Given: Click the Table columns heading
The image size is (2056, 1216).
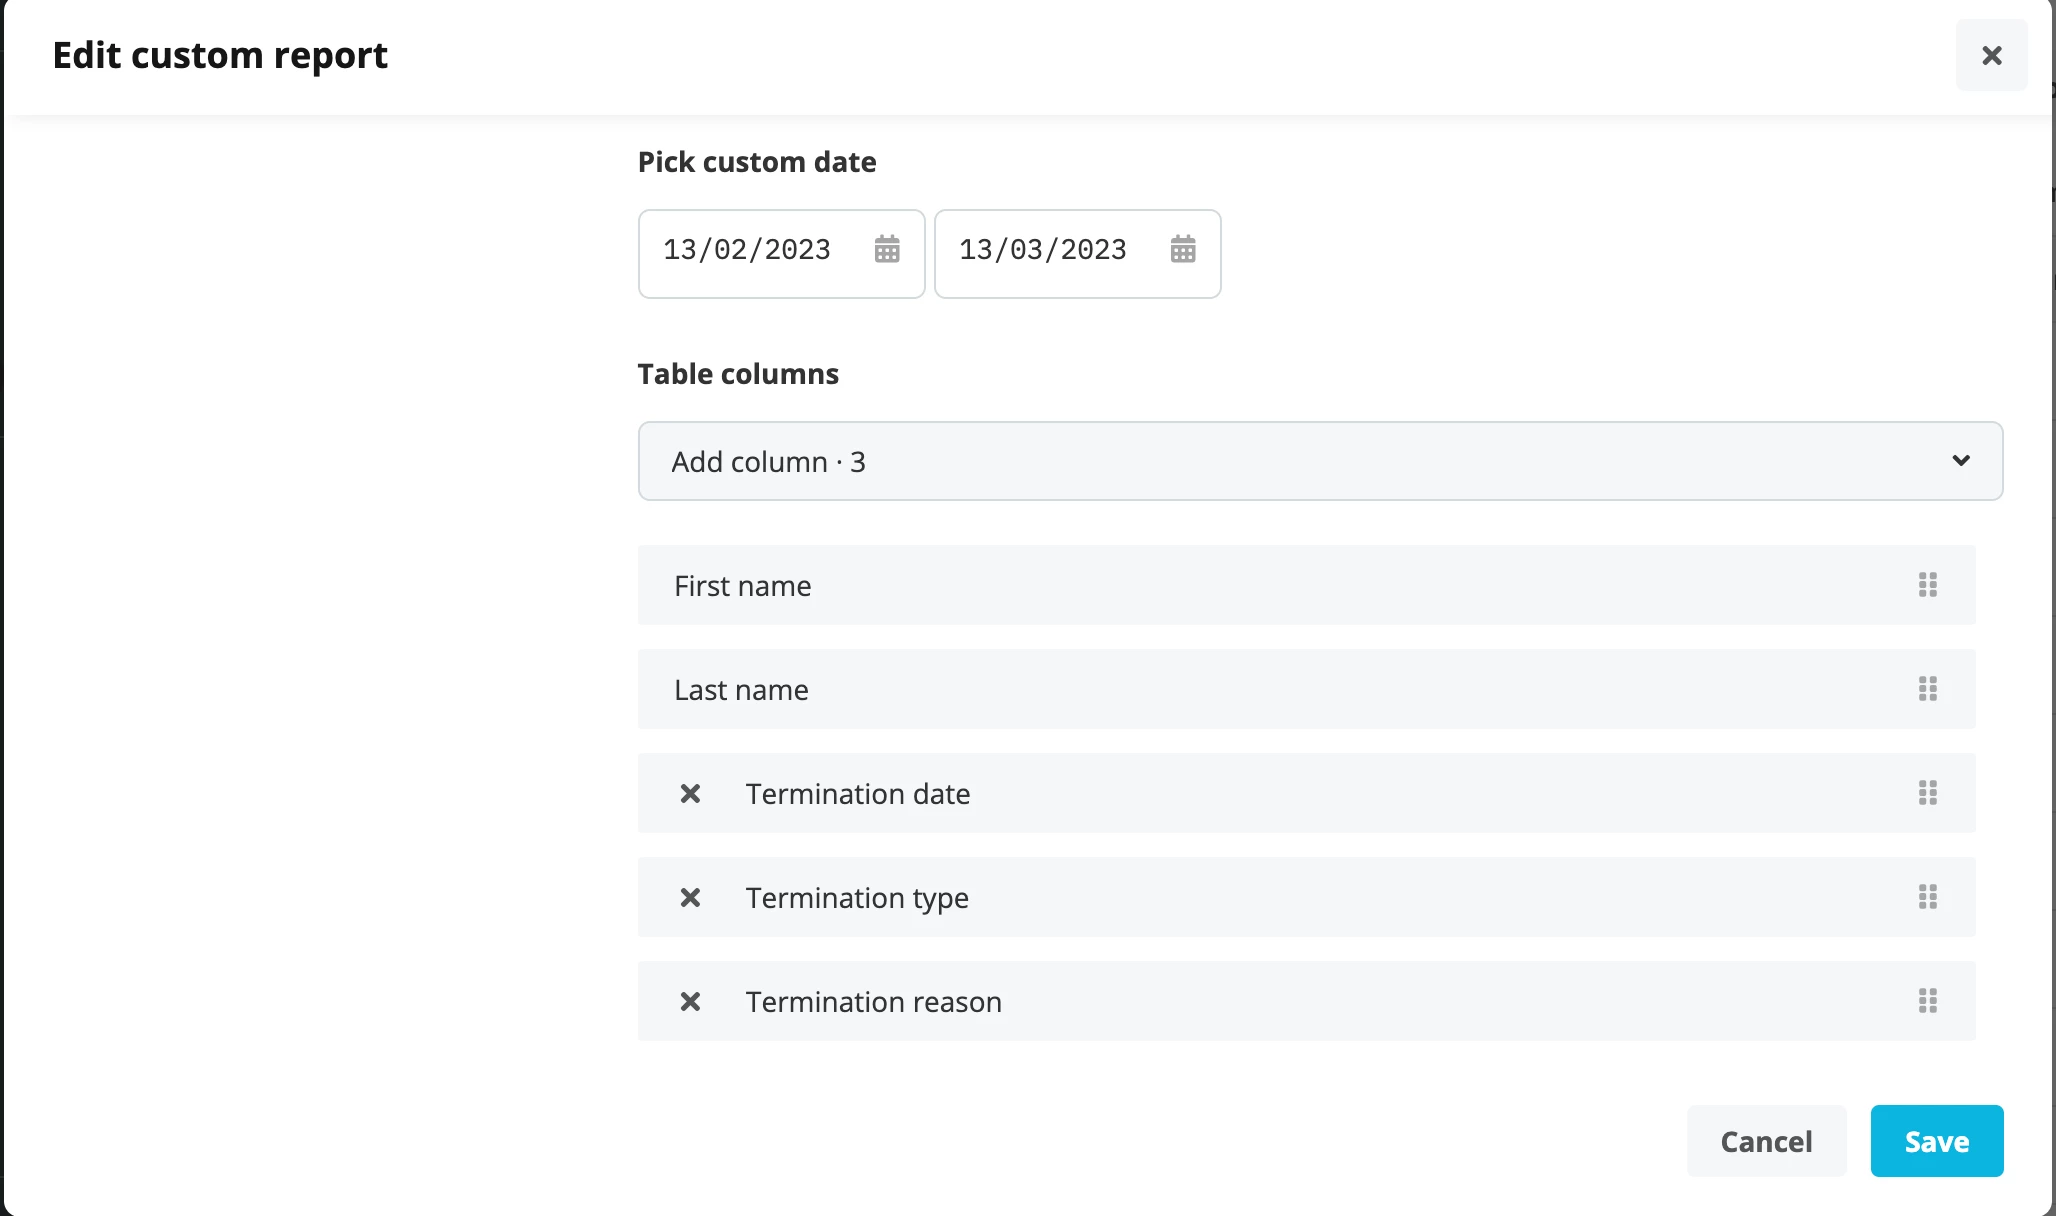Looking at the screenshot, I should click(x=738, y=374).
